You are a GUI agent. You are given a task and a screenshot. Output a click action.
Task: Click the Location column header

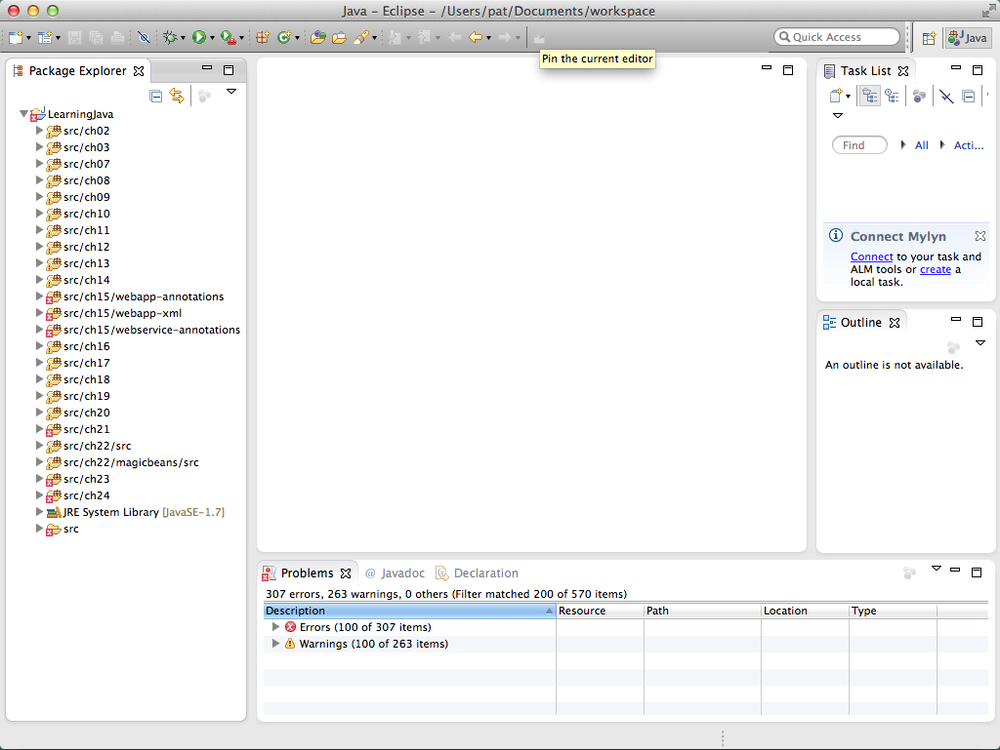[x=805, y=610]
